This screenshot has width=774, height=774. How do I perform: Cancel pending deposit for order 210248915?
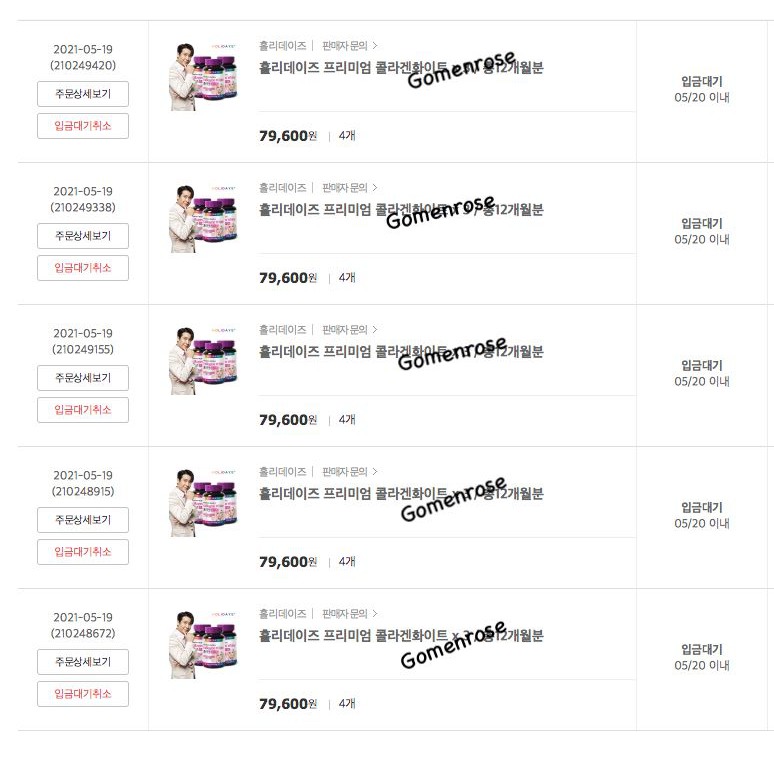pyautogui.click(x=83, y=552)
